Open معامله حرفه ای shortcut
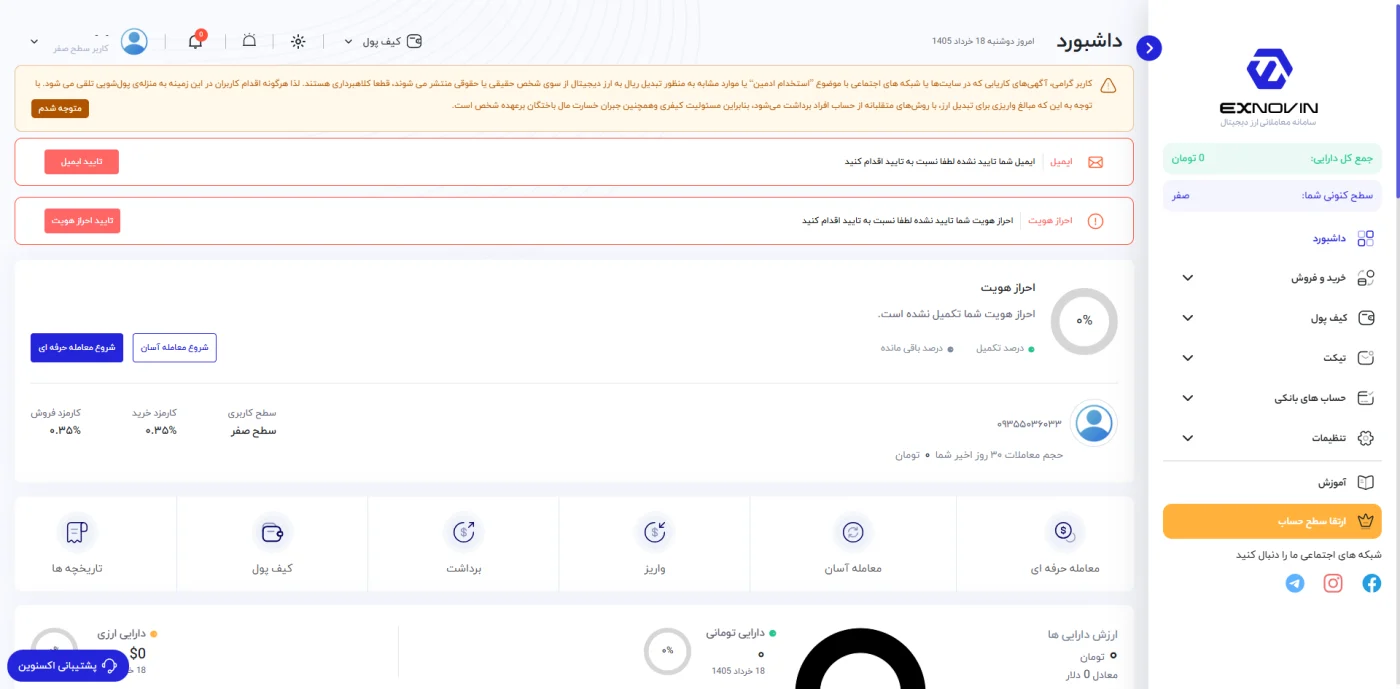This screenshot has width=1400, height=689. 1064,546
